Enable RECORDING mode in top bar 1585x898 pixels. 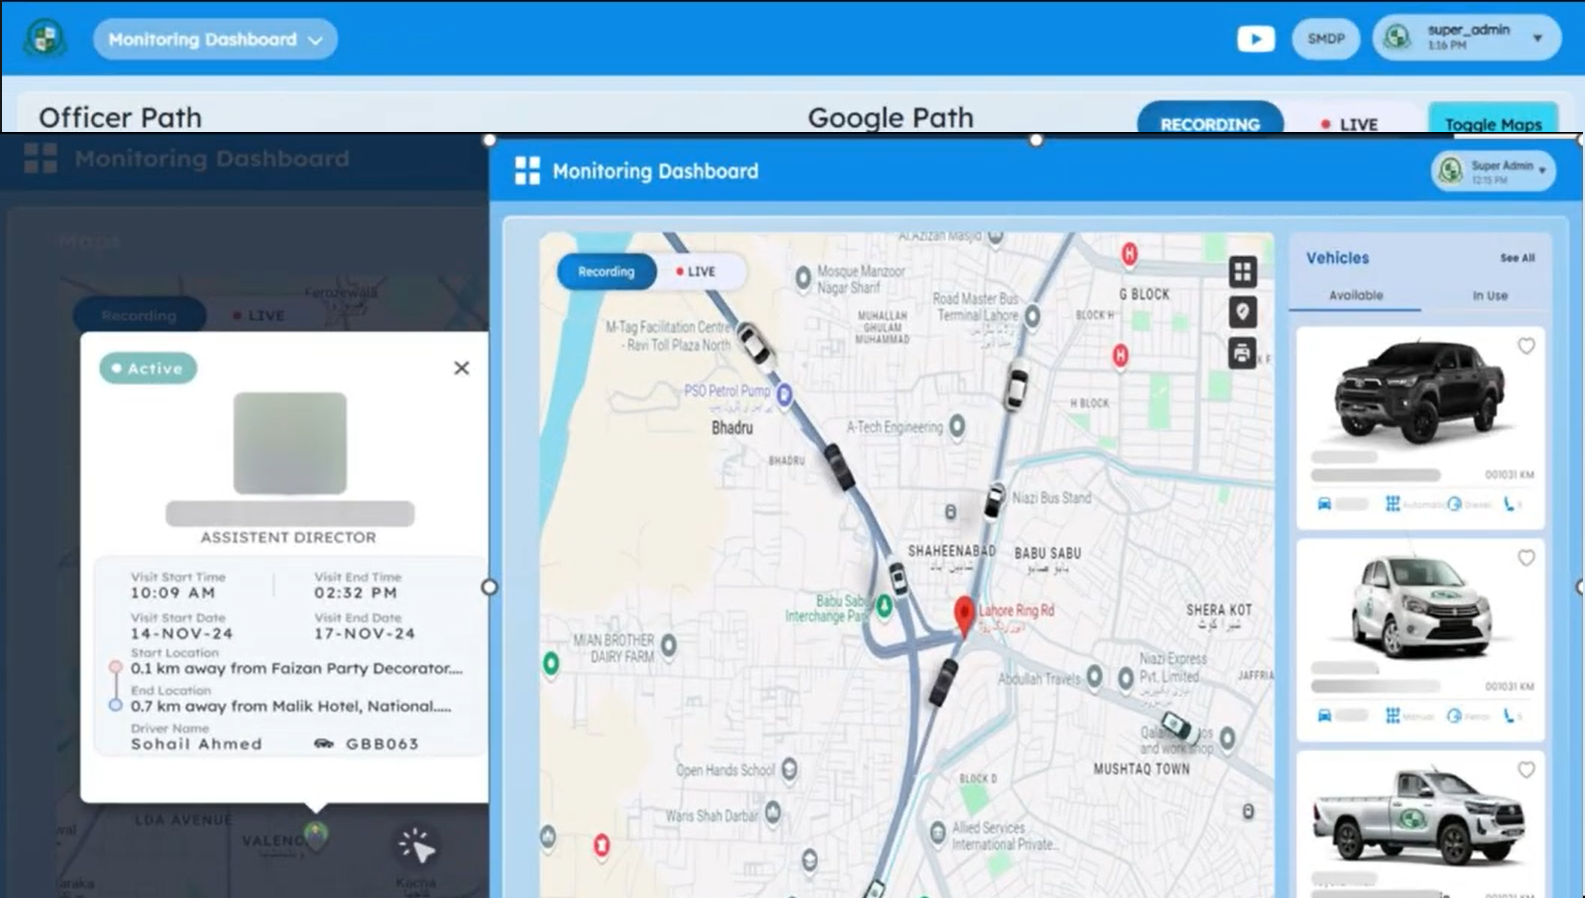(x=1210, y=122)
